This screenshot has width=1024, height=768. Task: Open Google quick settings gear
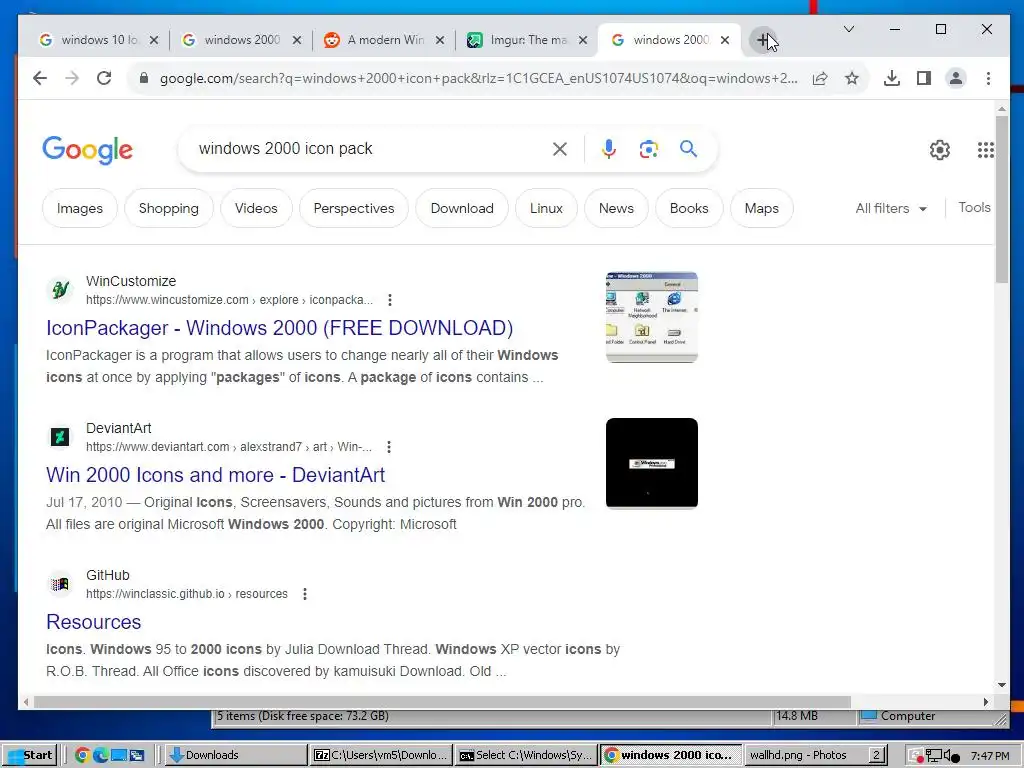pyautogui.click(x=940, y=150)
